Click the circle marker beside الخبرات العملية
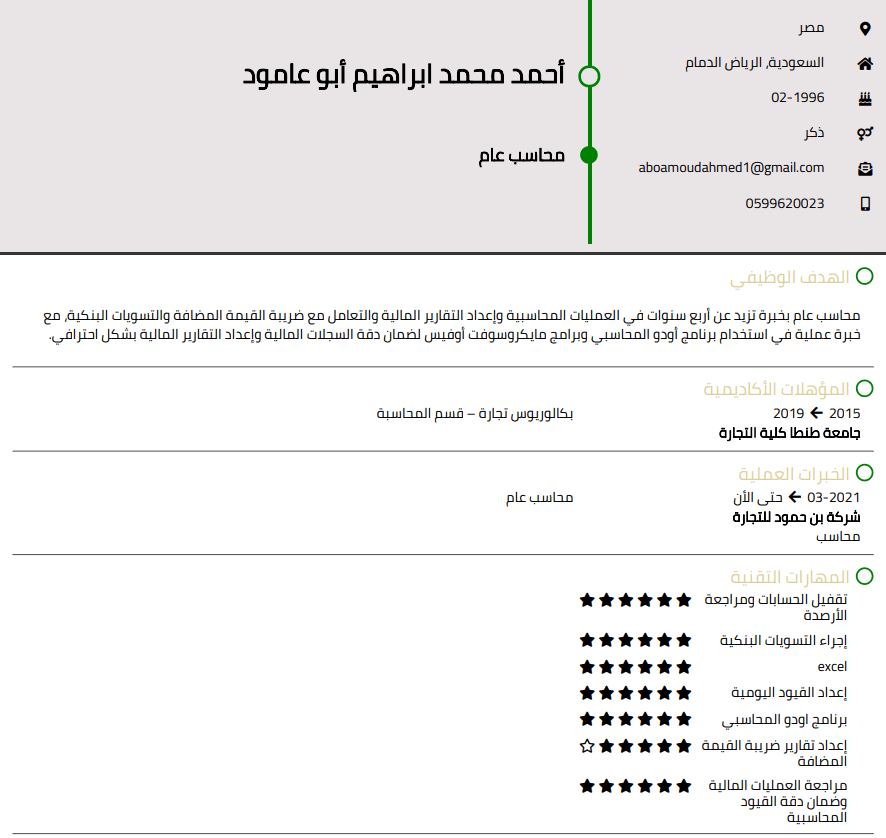 click(864, 474)
